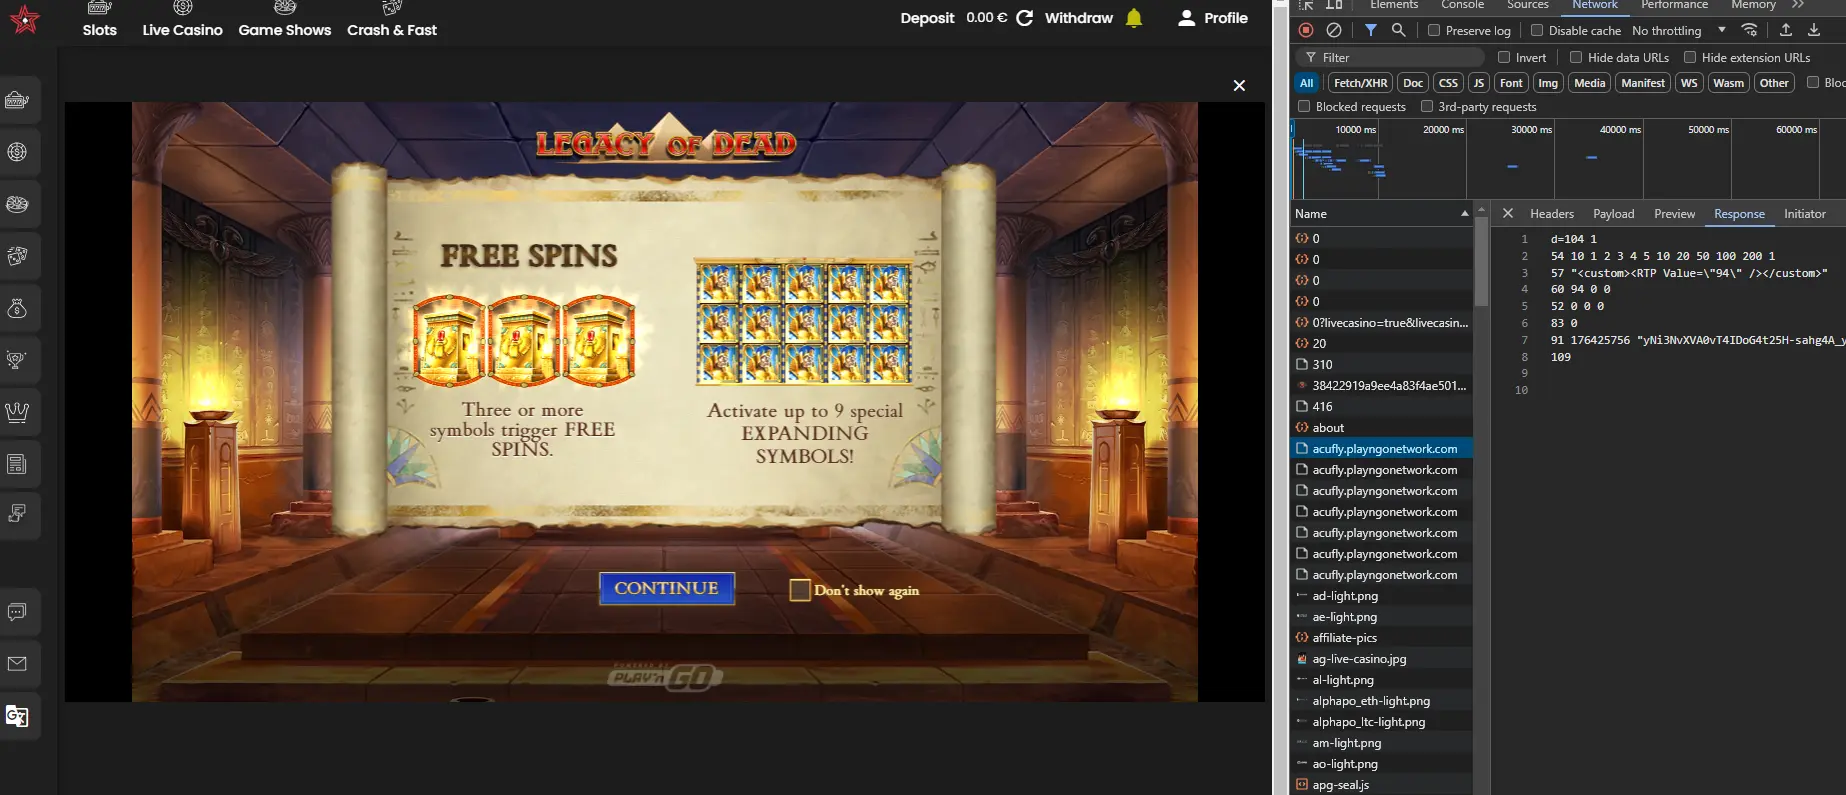Open the Crash & Fast category
The width and height of the screenshot is (1846, 795).
pyautogui.click(x=392, y=20)
